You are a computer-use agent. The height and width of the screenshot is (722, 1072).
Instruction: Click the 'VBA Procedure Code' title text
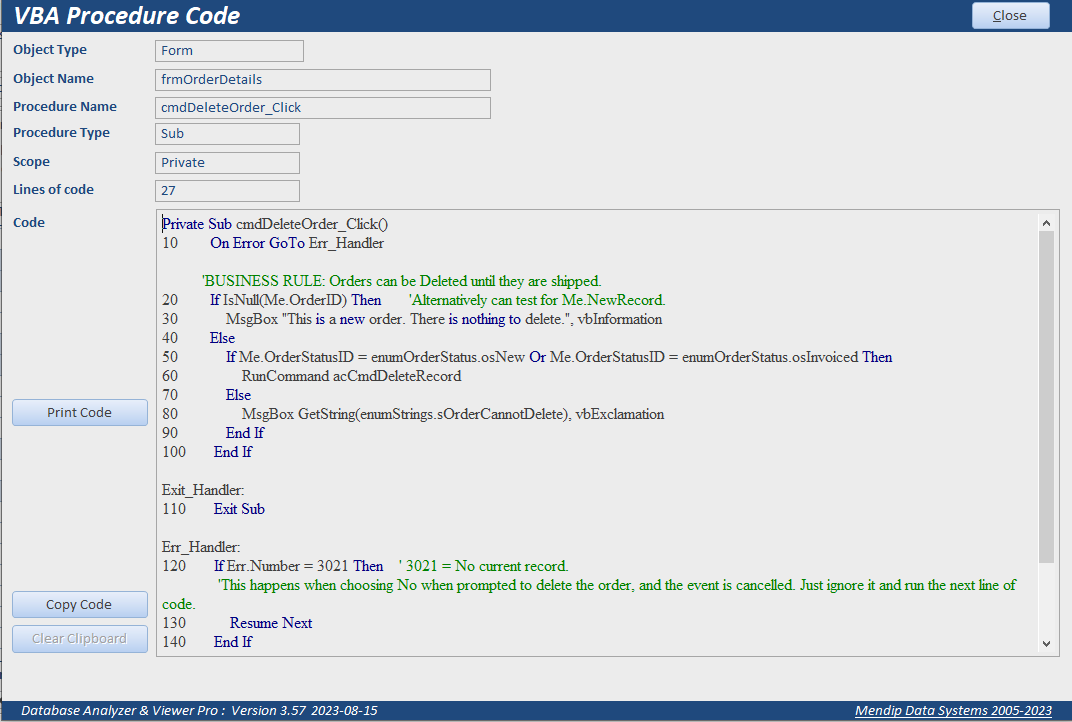point(126,16)
